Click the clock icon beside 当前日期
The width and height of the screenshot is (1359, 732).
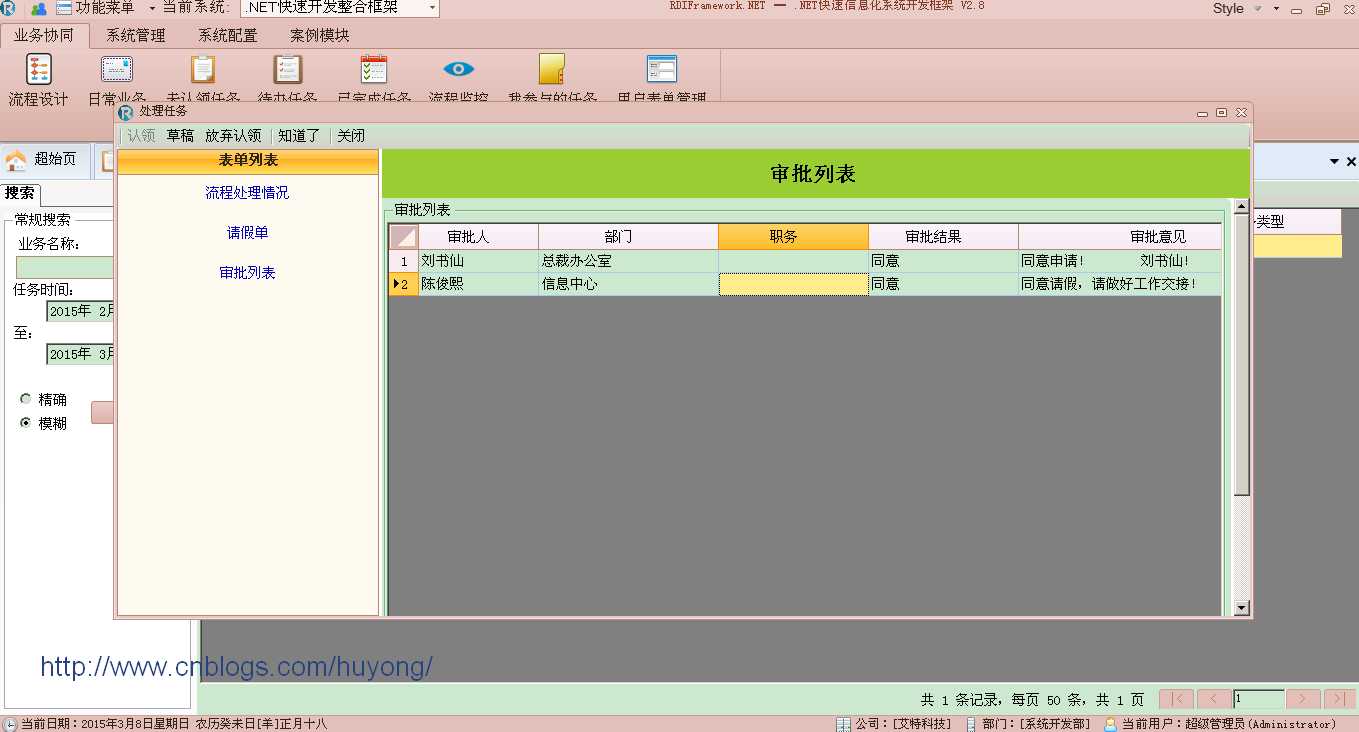(x=9, y=724)
